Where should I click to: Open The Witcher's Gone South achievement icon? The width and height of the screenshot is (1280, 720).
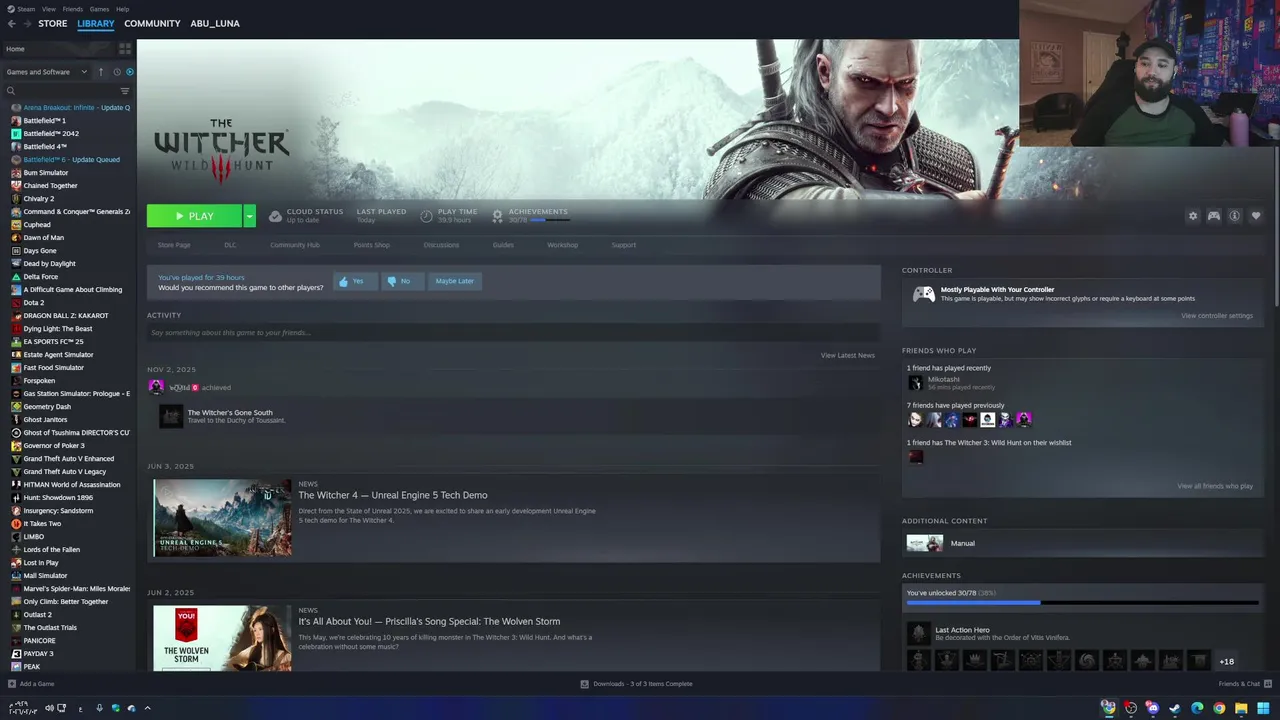click(171, 416)
